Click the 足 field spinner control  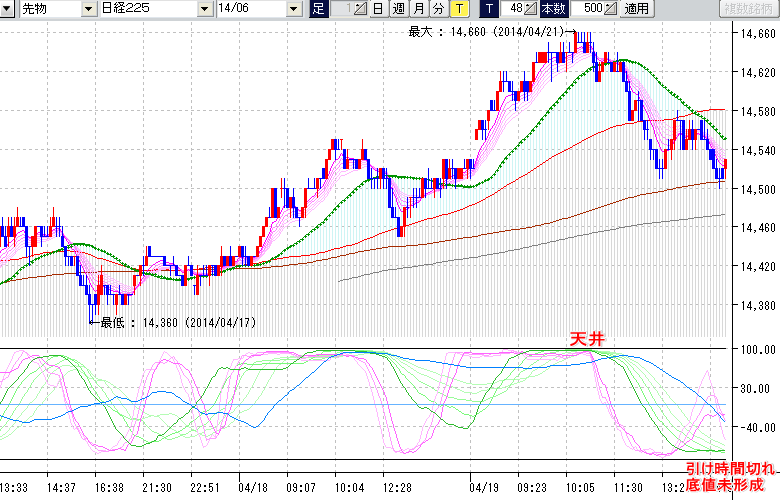(363, 9)
